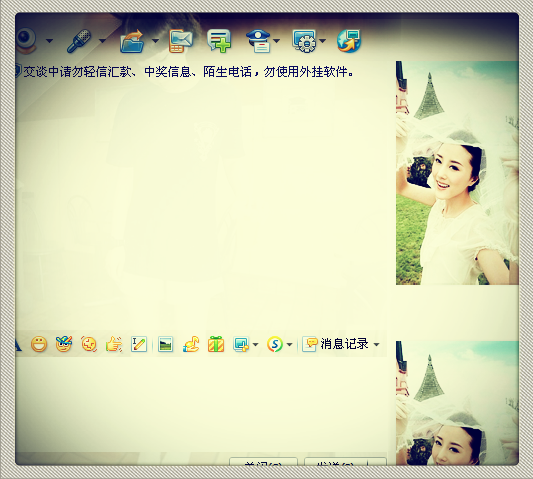Send a picture with the image icon

tap(166, 344)
